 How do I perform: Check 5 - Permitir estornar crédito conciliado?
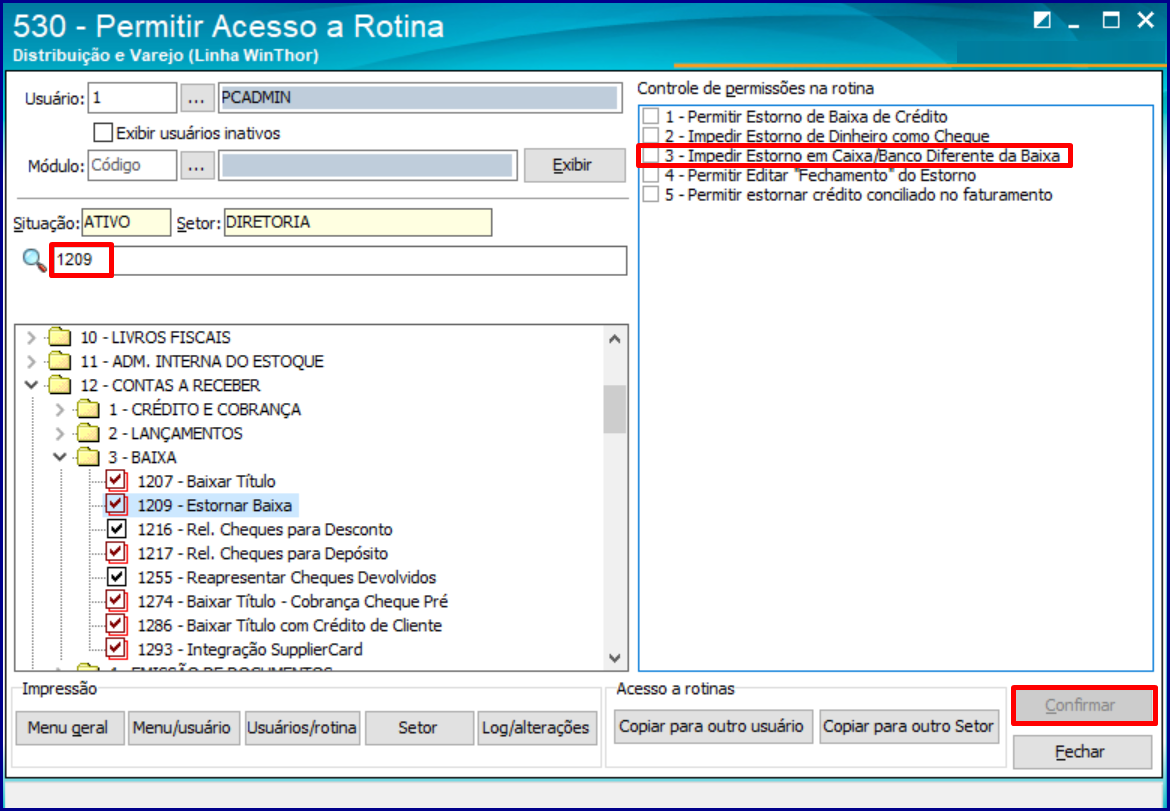click(x=651, y=195)
